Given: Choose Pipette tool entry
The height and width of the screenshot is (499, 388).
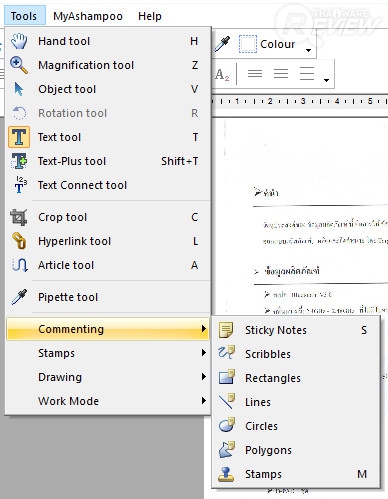Looking at the screenshot, I should pyautogui.click(x=108, y=297).
